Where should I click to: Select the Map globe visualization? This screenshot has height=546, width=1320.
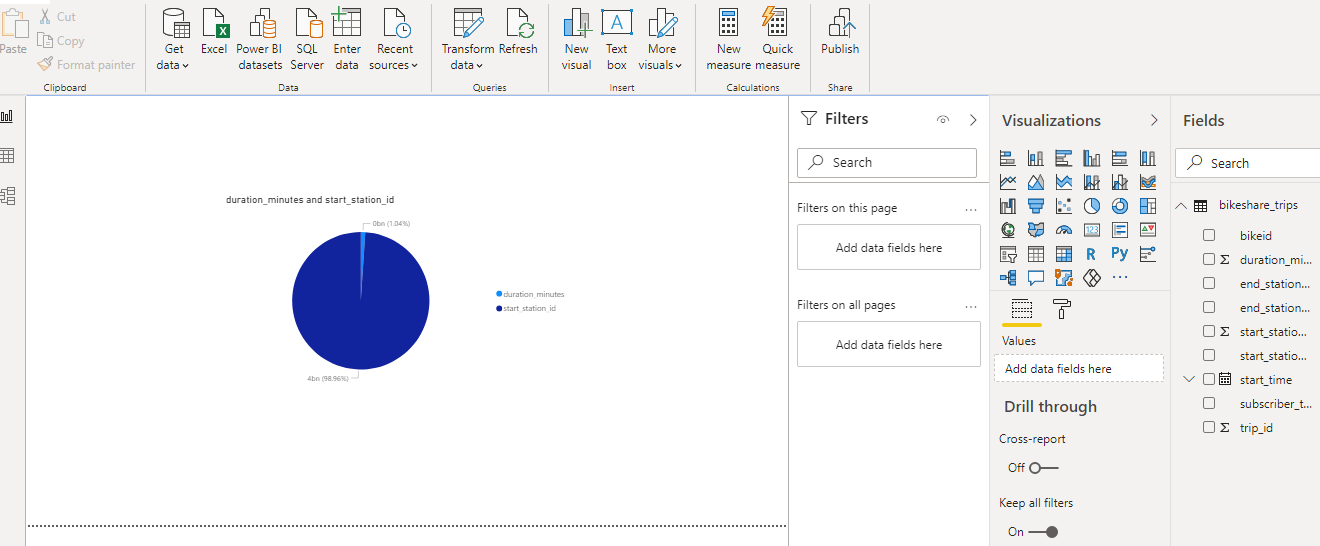[x=1008, y=230]
